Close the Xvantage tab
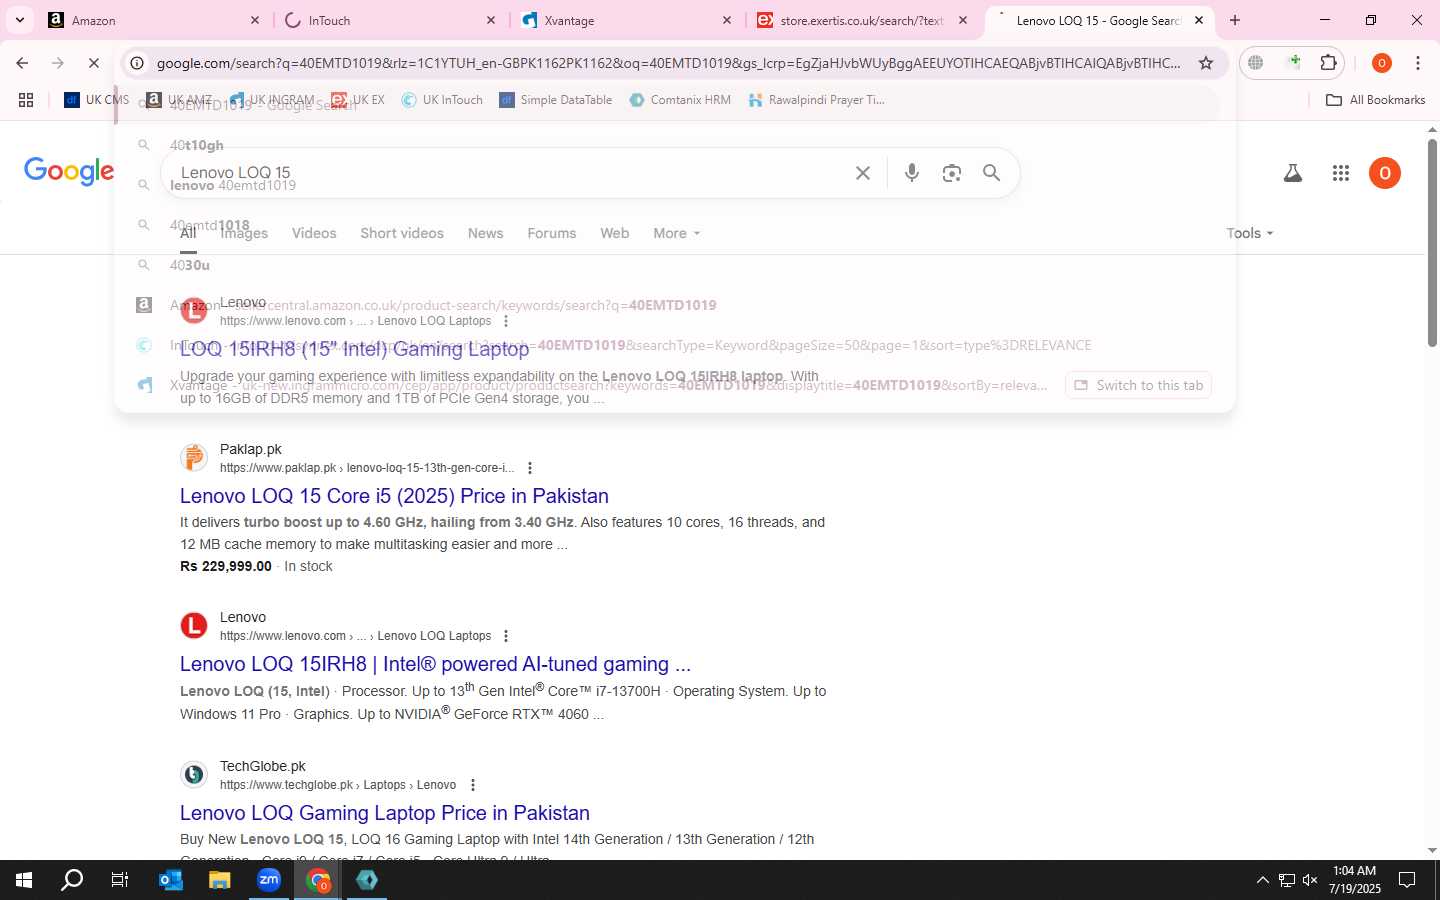 tap(726, 20)
